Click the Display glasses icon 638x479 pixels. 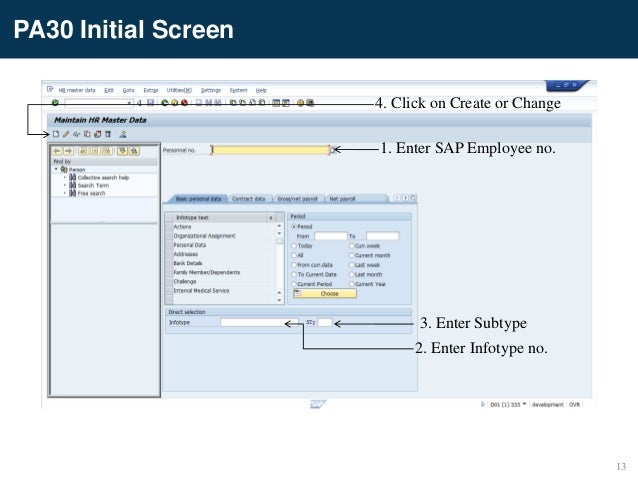[x=76, y=134]
